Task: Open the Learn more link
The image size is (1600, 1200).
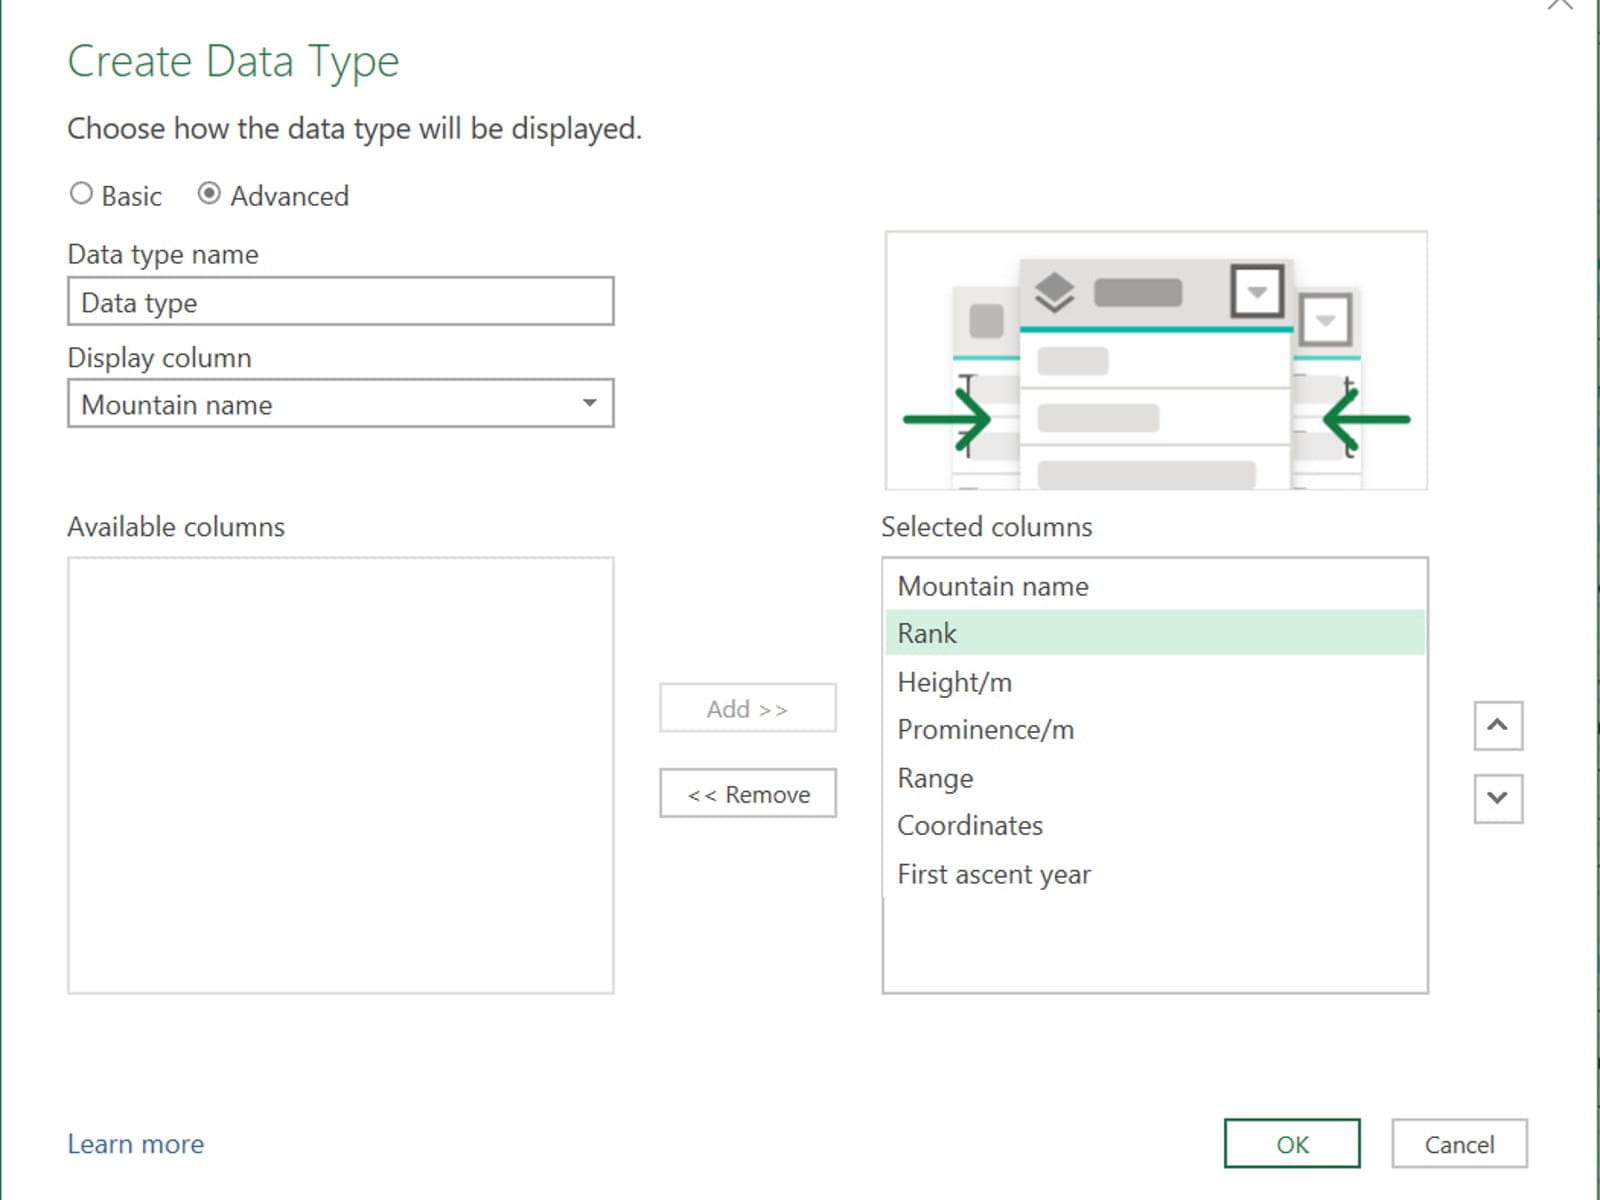Action: tap(135, 1144)
